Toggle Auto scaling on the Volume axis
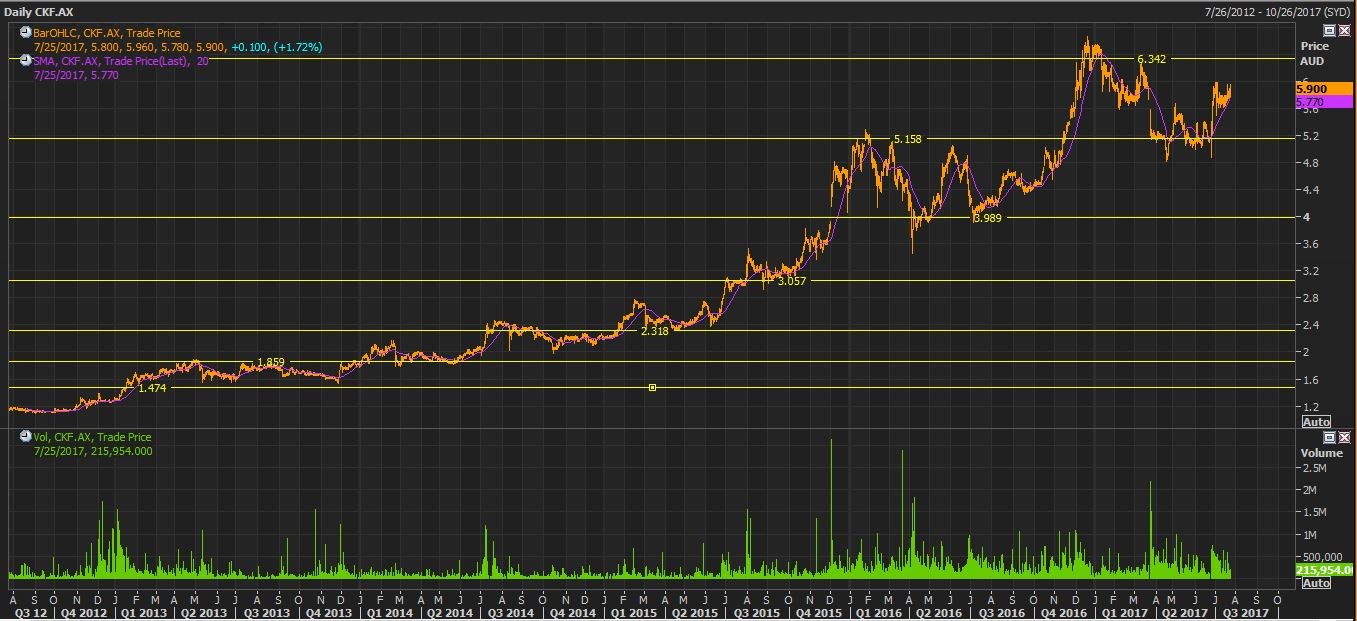Viewport: 1357px width, 621px height. tap(1316, 583)
